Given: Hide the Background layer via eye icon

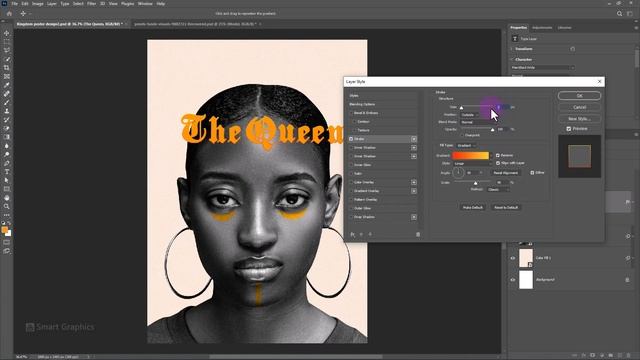Looking at the screenshot, I should coord(513,280).
